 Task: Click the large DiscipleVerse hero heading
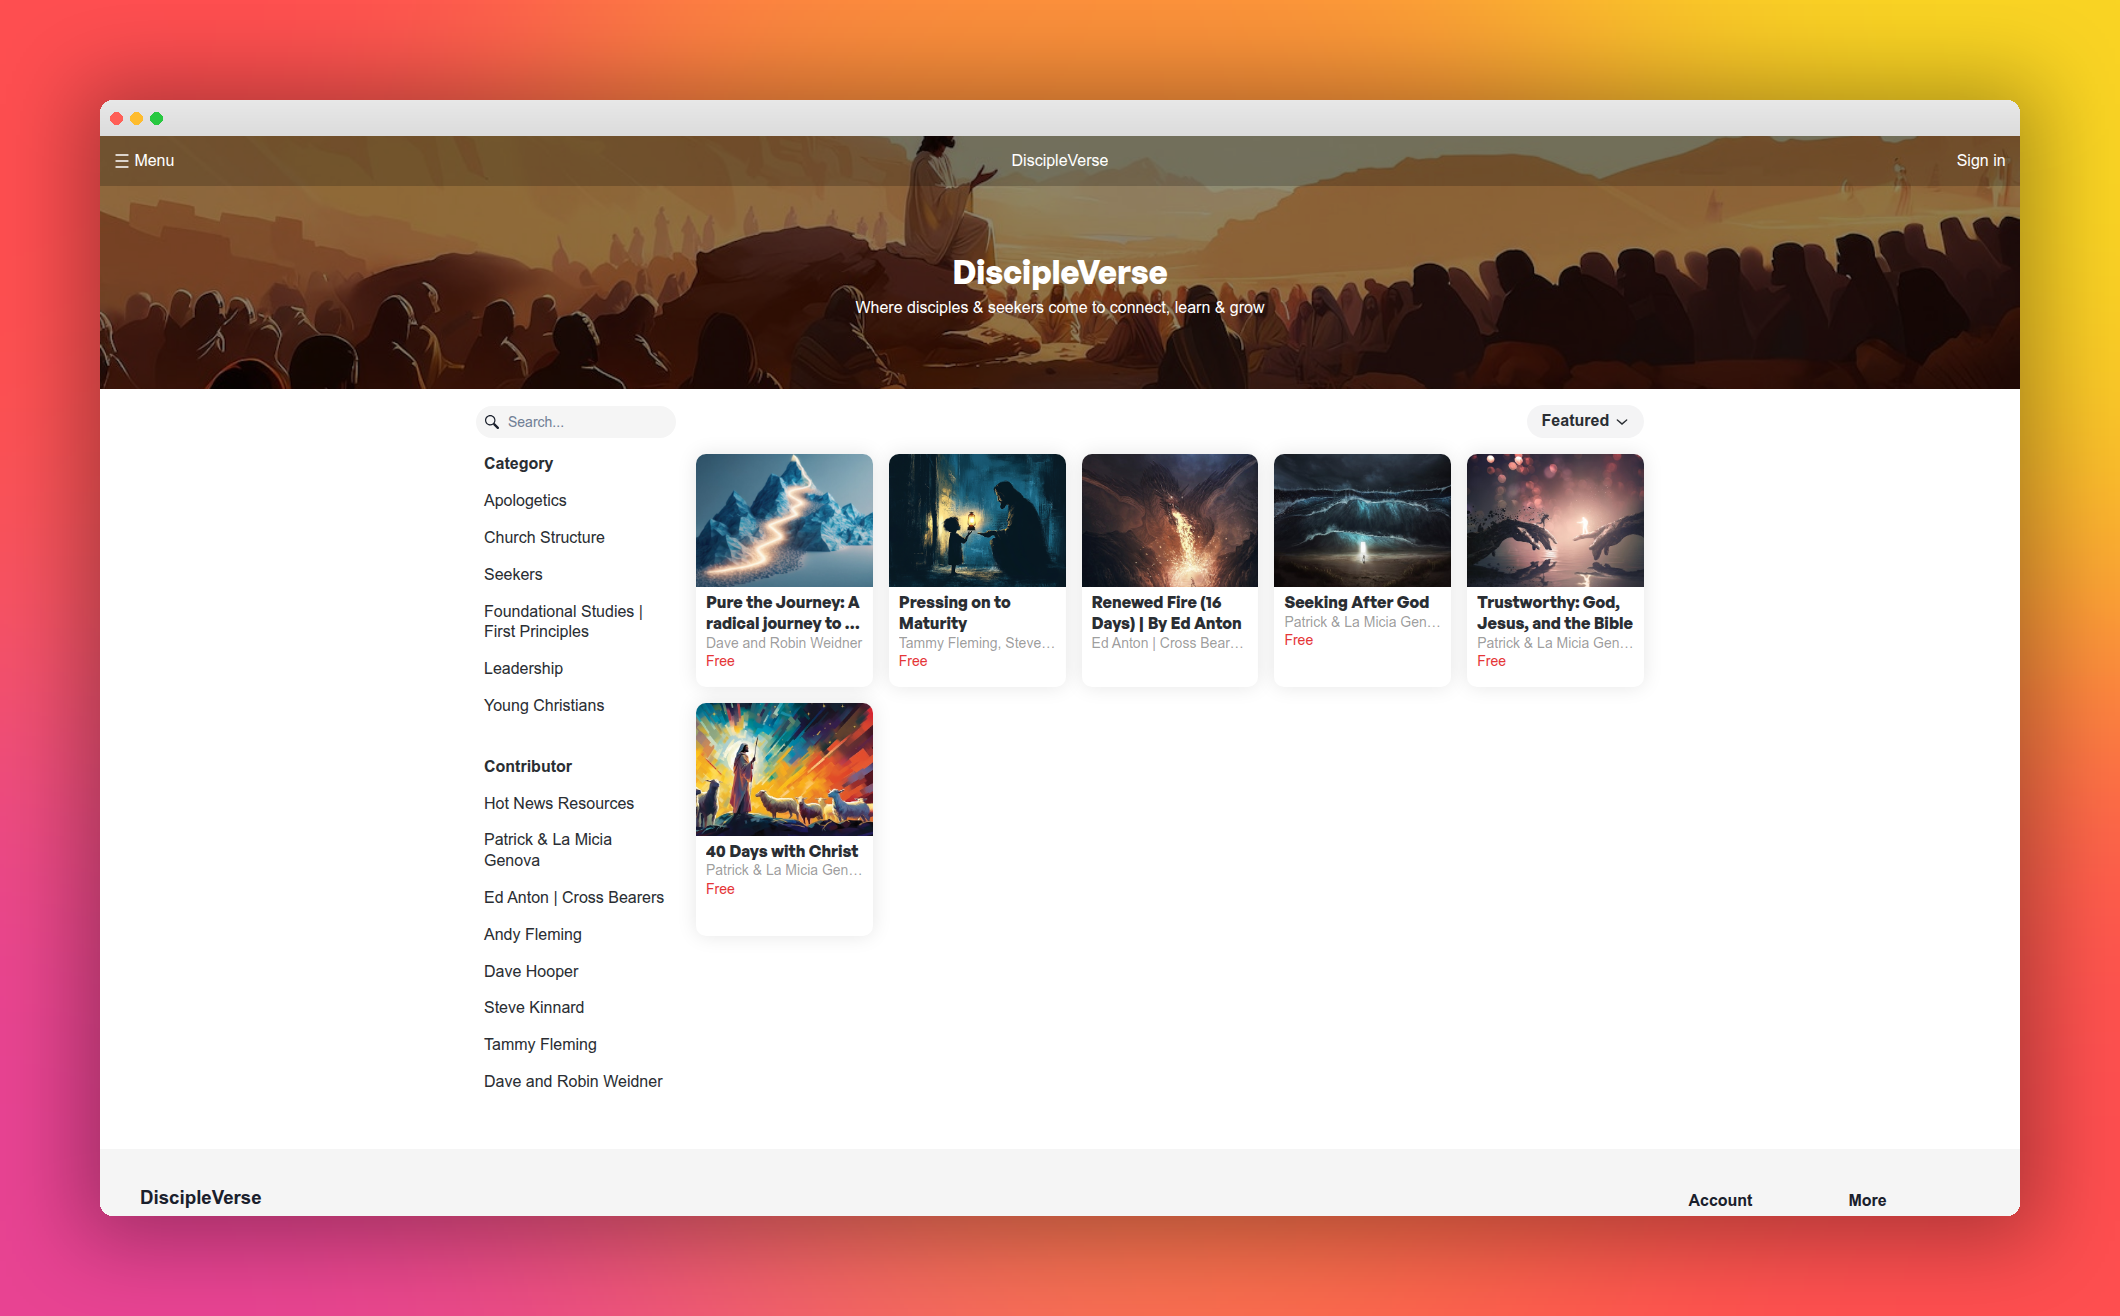tap(1060, 272)
